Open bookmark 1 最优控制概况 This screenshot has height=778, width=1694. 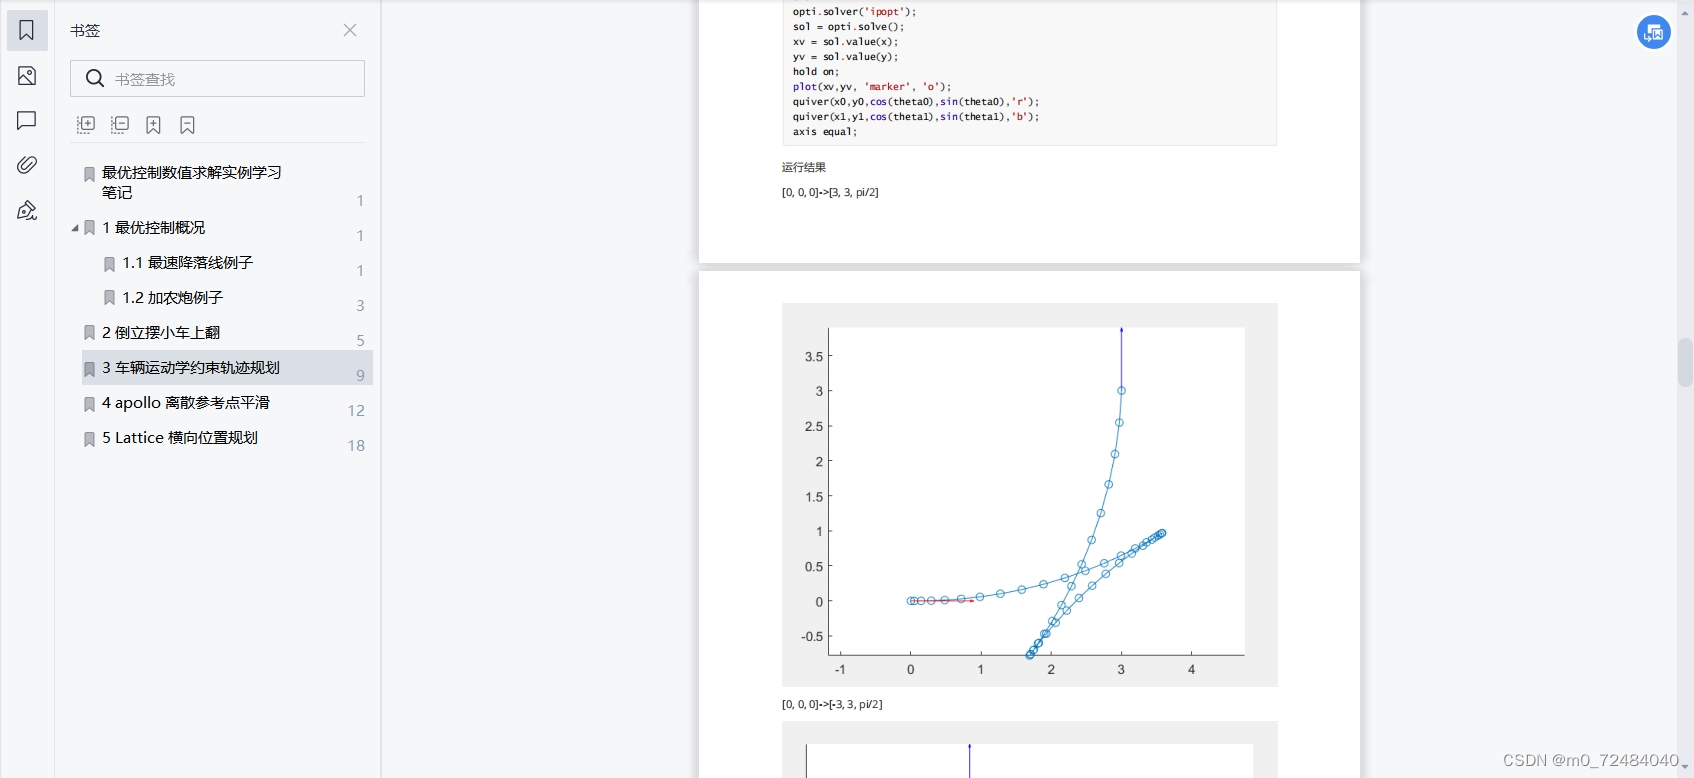pos(153,228)
